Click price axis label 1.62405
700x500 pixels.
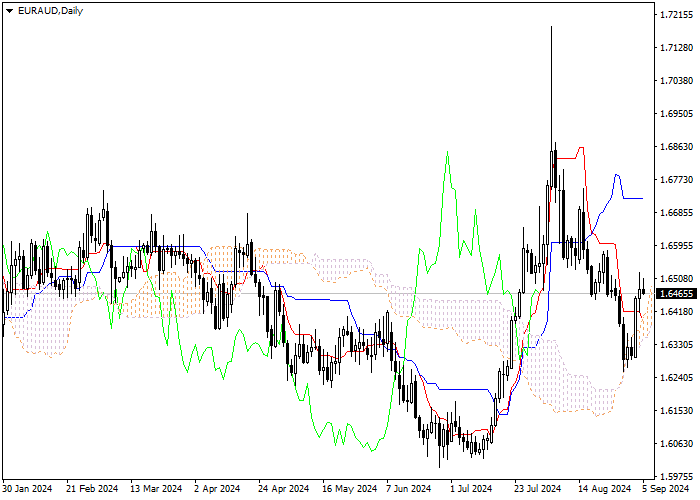pyautogui.click(x=677, y=378)
